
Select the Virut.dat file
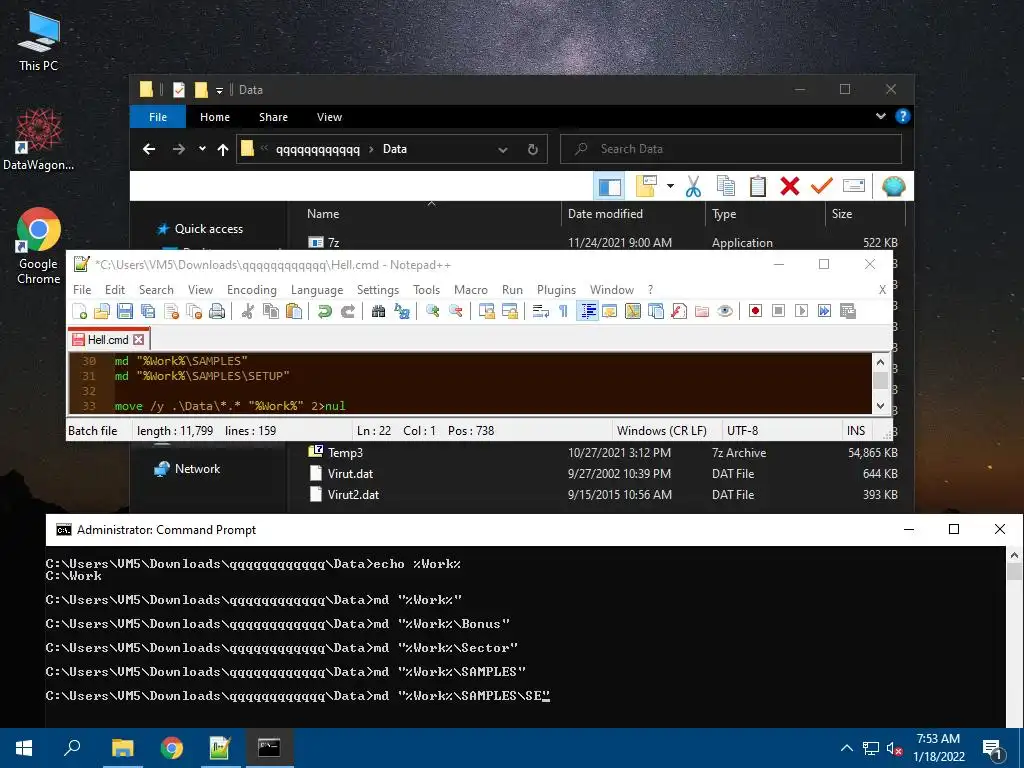point(350,473)
